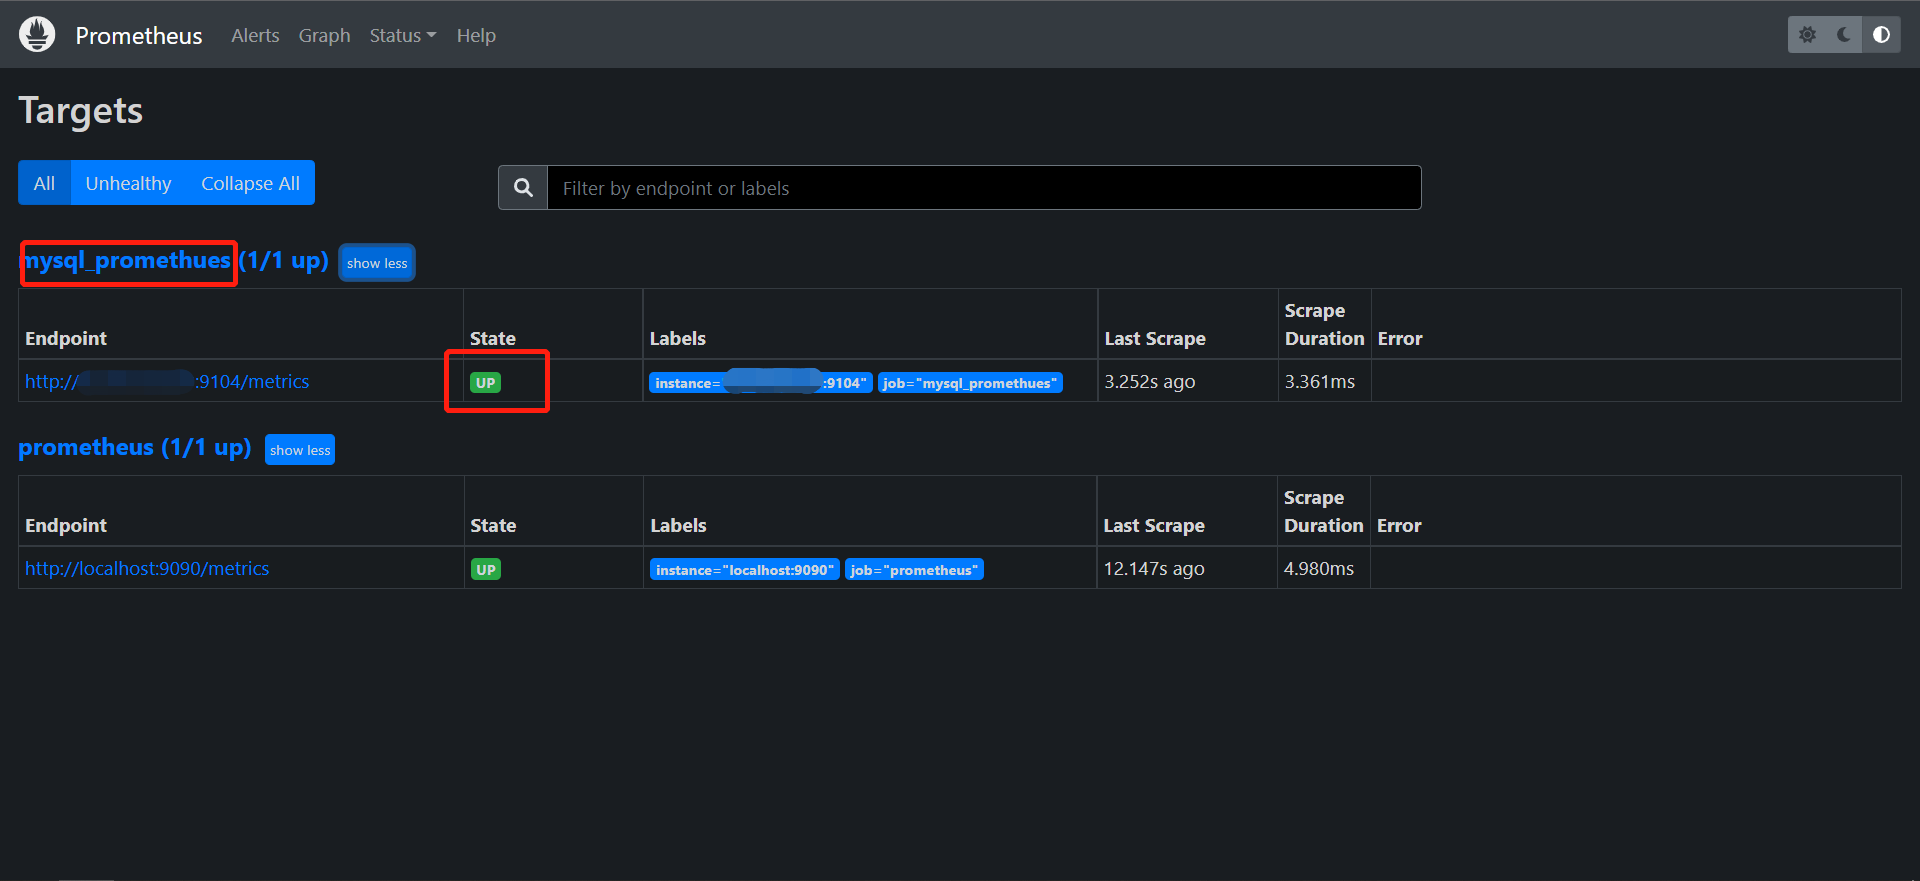Expand the Status dropdown menu
This screenshot has width=1920, height=881.
pyautogui.click(x=402, y=35)
